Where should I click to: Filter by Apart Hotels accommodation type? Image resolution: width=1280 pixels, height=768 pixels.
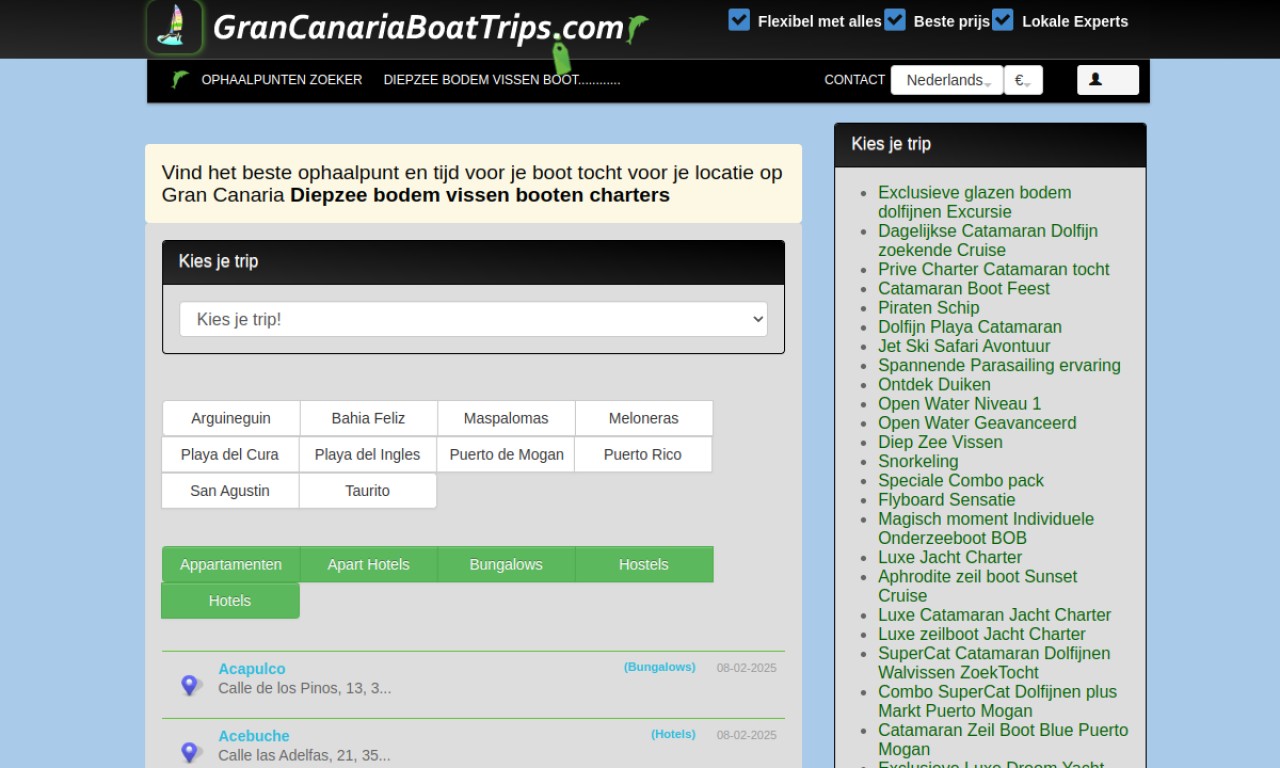368,564
